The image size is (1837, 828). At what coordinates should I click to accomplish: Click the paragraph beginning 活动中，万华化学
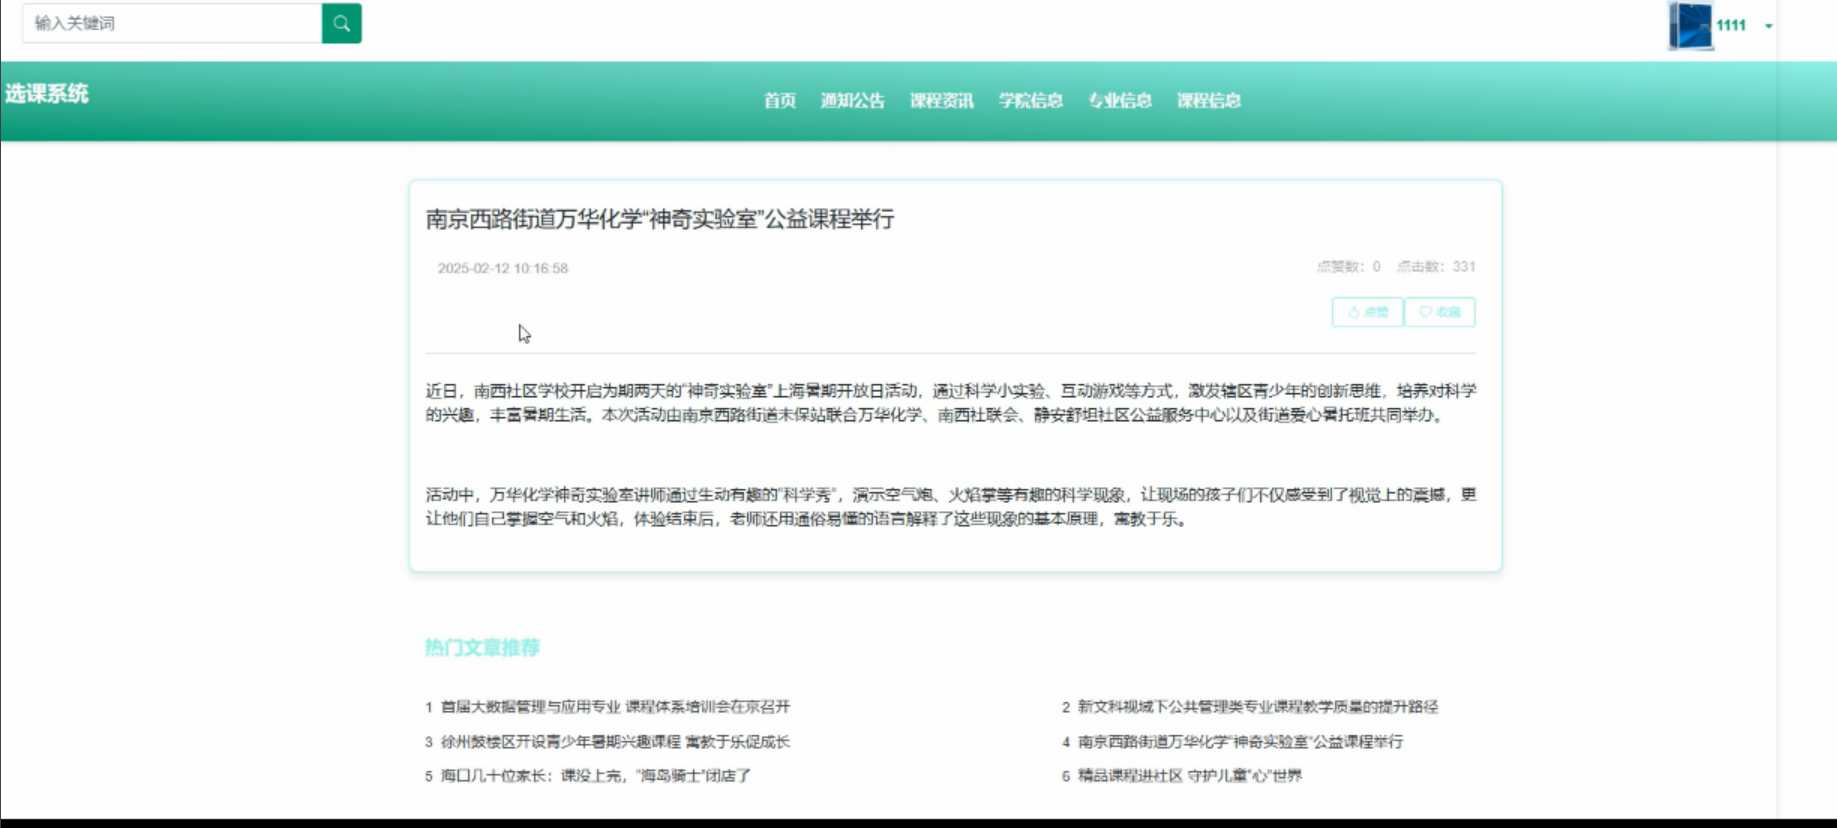pos(950,507)
